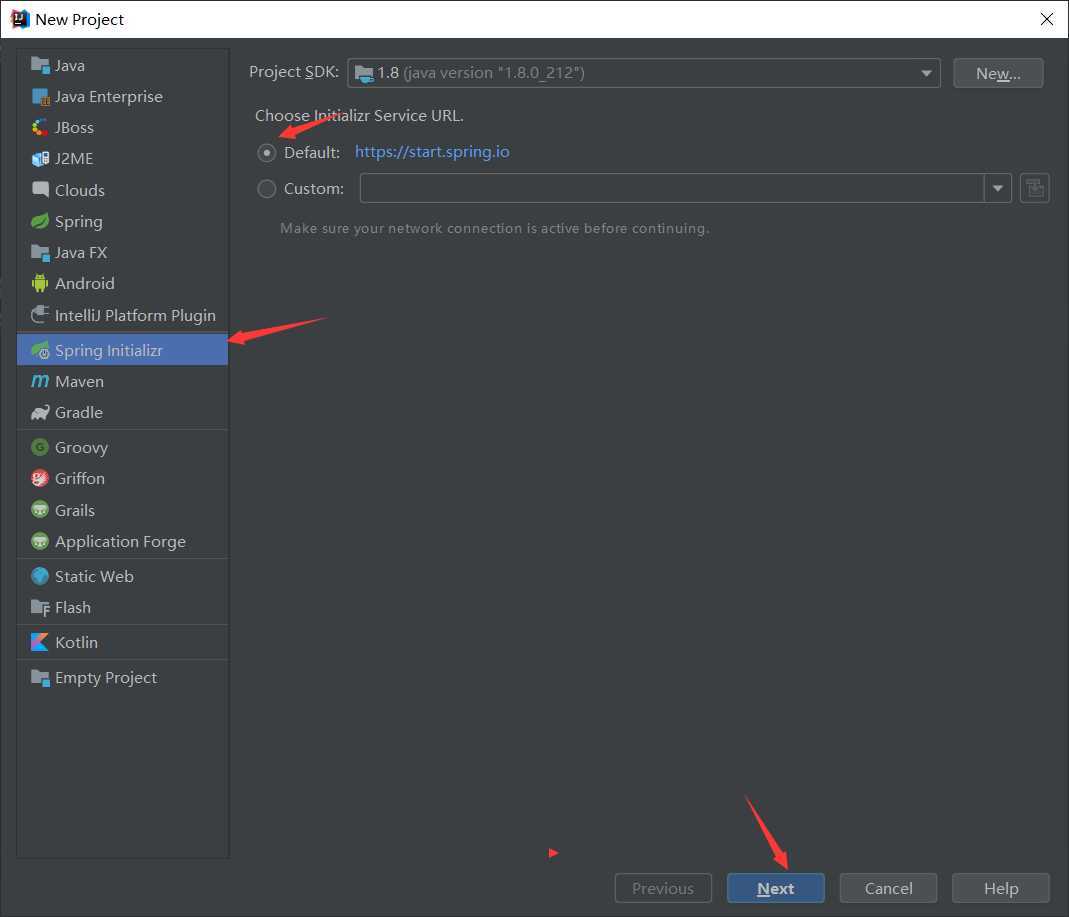The height and width of the screenshot is (917, 1069).
Task: Click the Kotlin K icon
Action: 40,642
